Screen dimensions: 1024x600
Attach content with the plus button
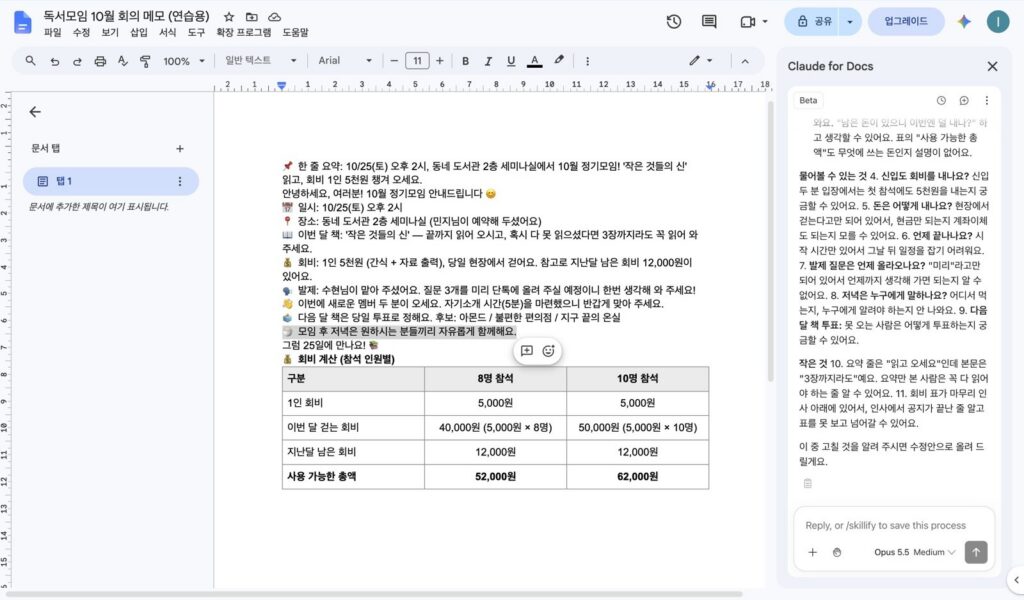pos(812,552)
